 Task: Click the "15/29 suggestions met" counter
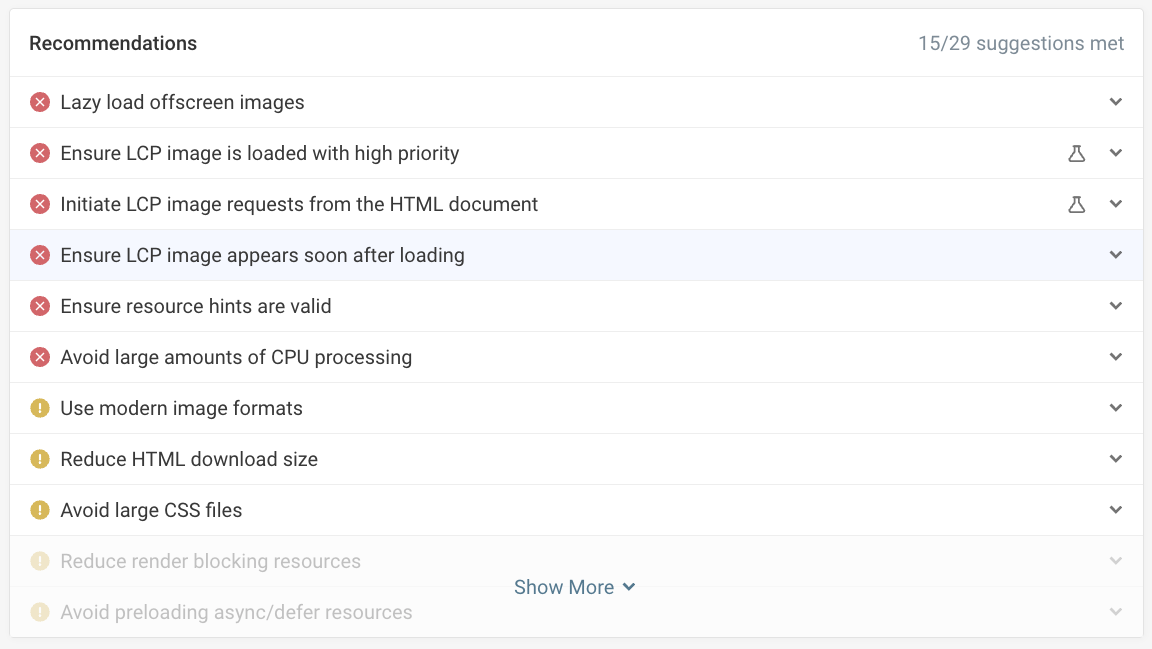pos(1020,43)
